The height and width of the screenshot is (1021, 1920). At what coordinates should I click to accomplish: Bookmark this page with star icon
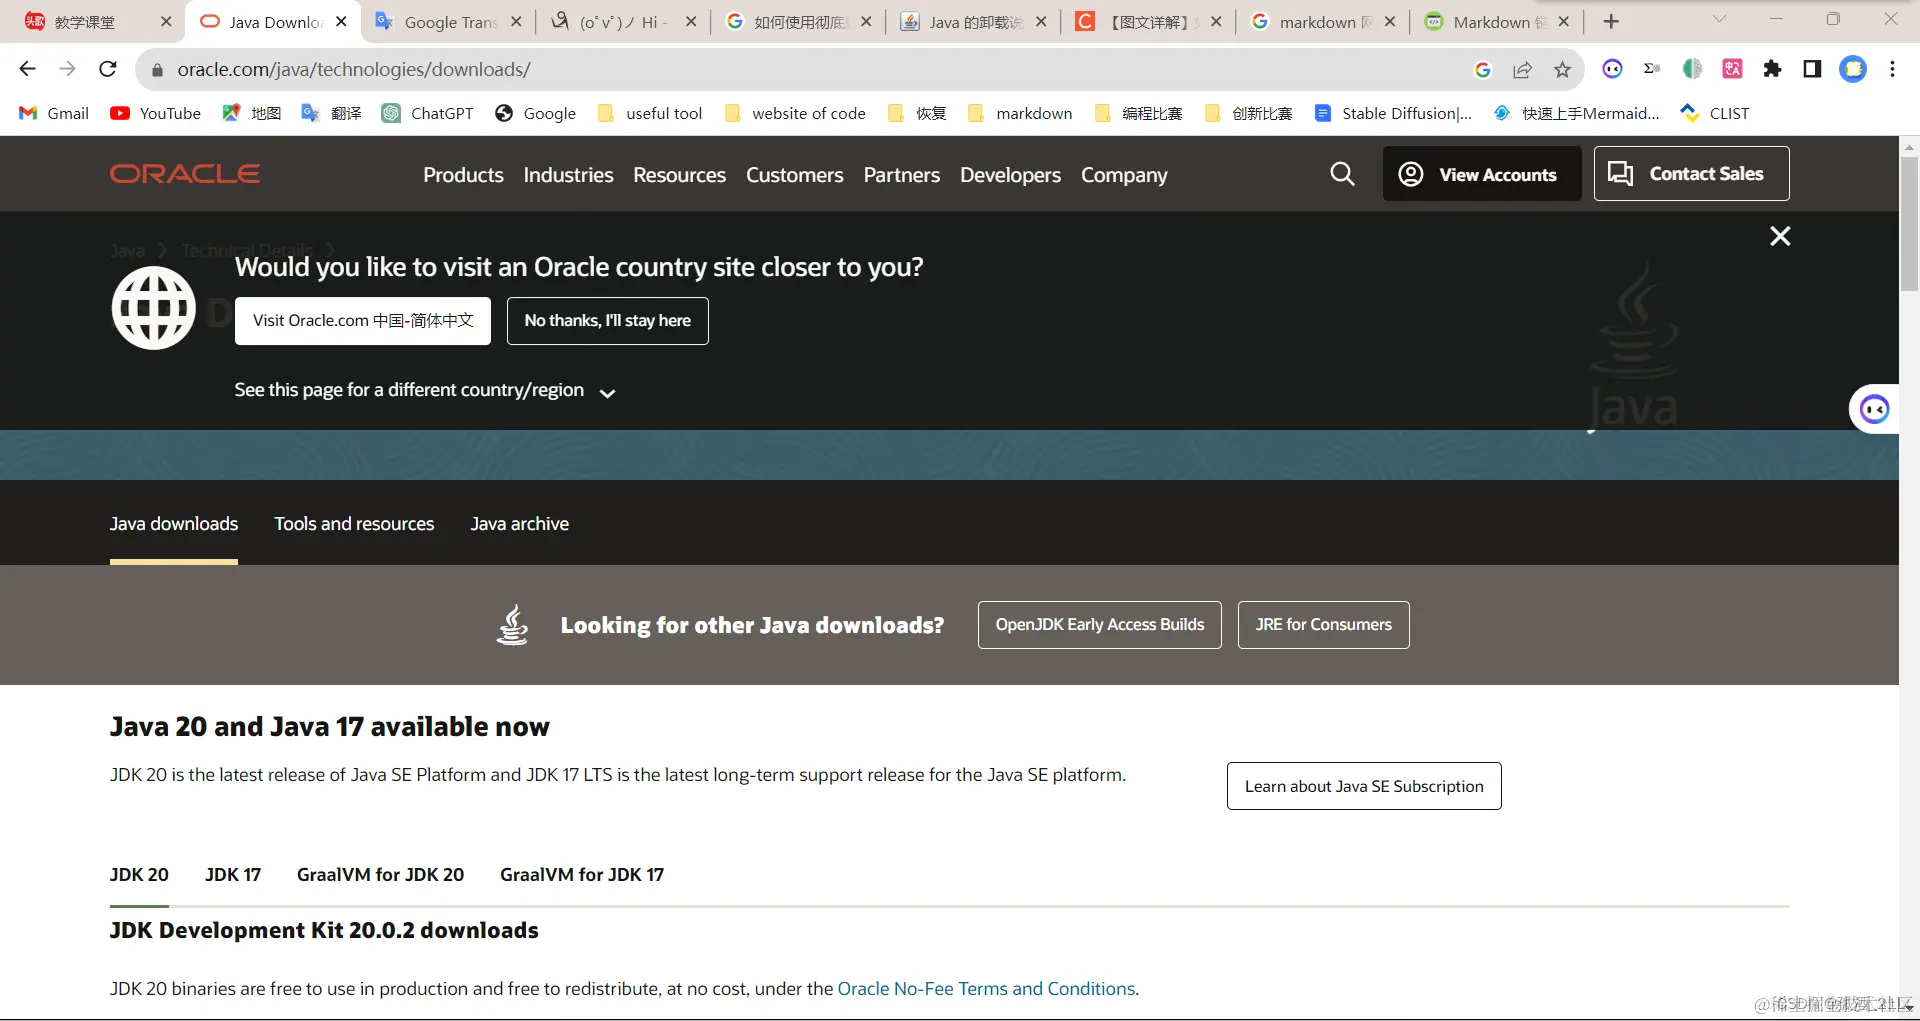pos(1562,69)
